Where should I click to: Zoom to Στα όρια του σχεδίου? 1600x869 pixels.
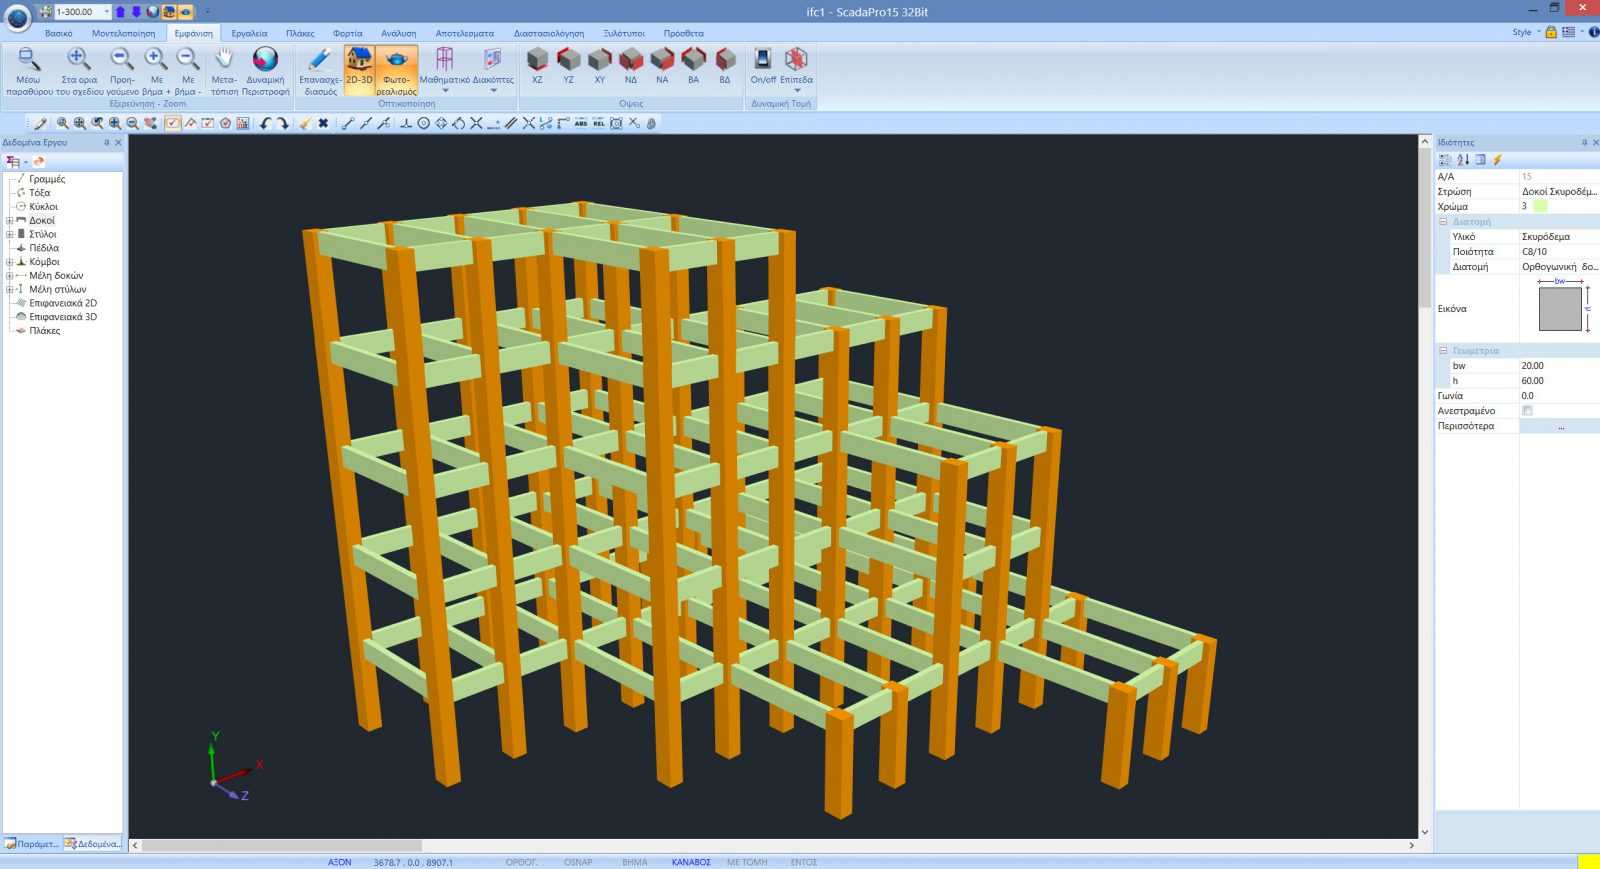point(79,61)
